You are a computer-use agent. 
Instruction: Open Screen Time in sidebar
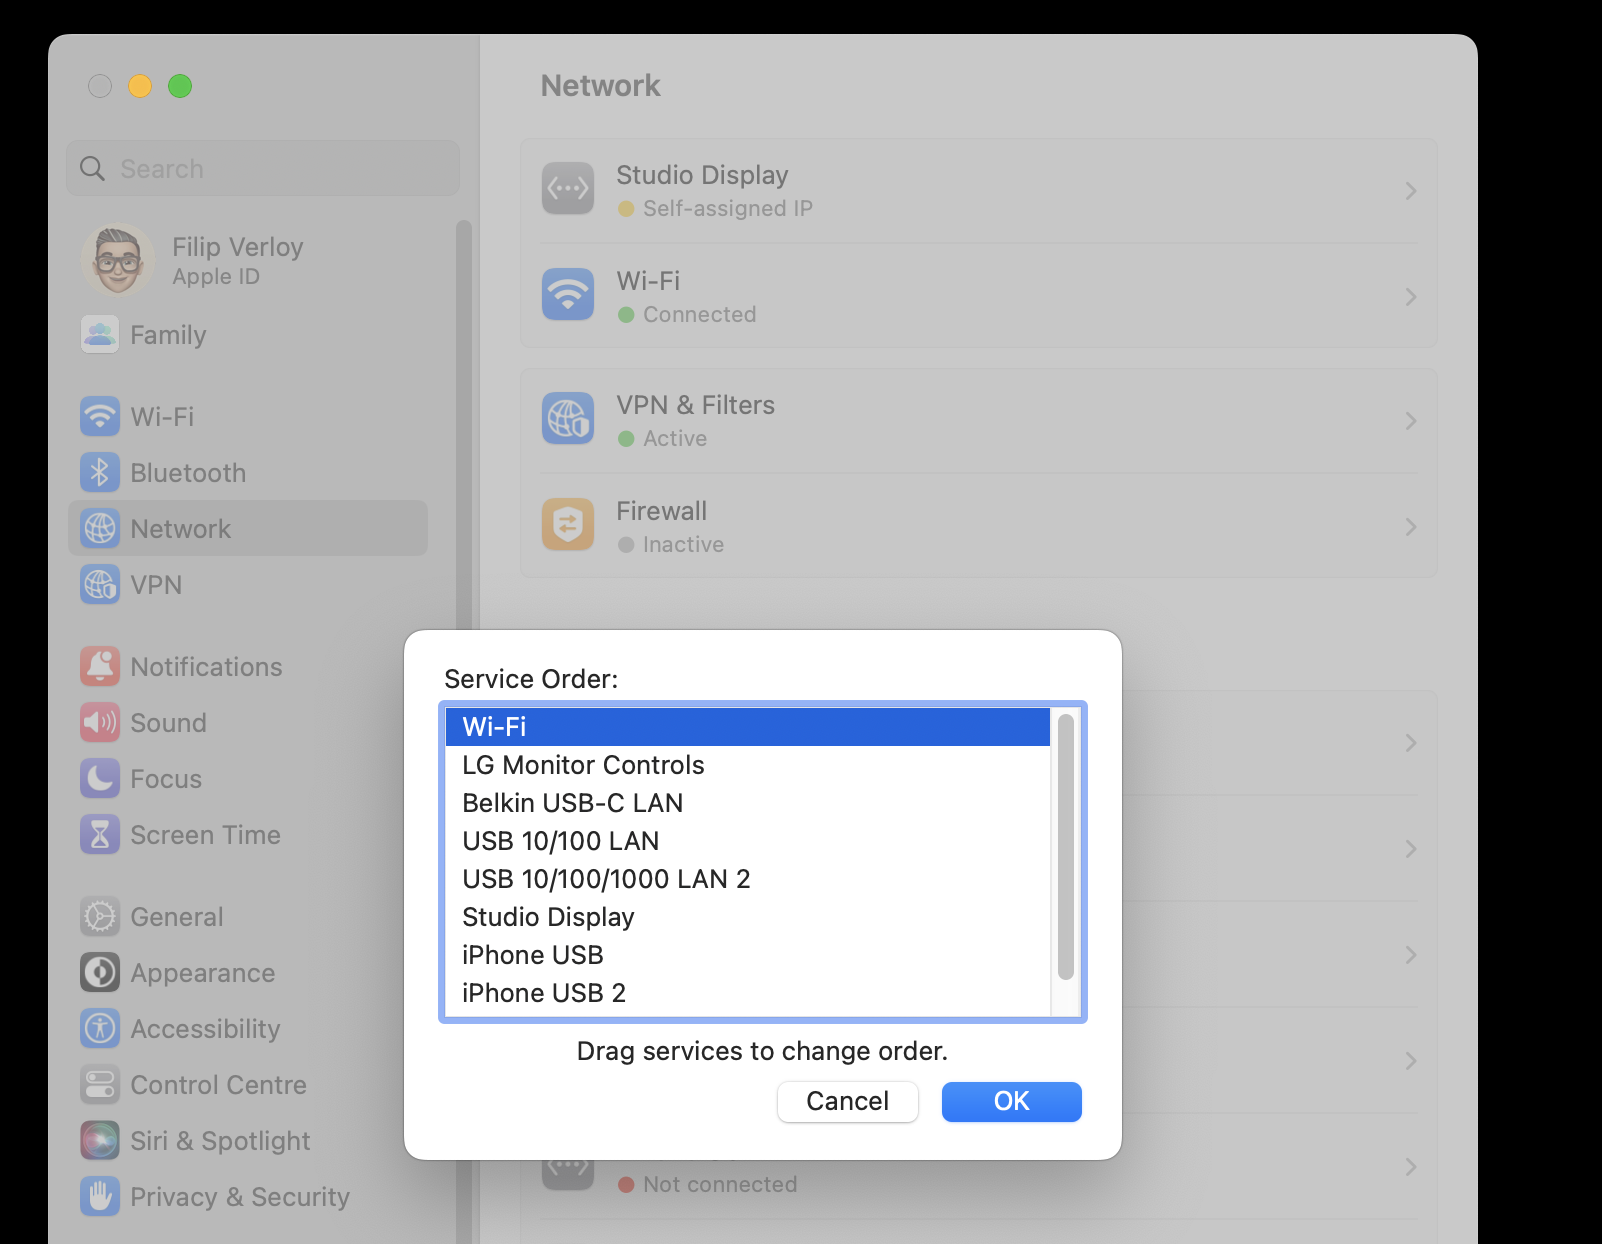[x=248, y=834]
